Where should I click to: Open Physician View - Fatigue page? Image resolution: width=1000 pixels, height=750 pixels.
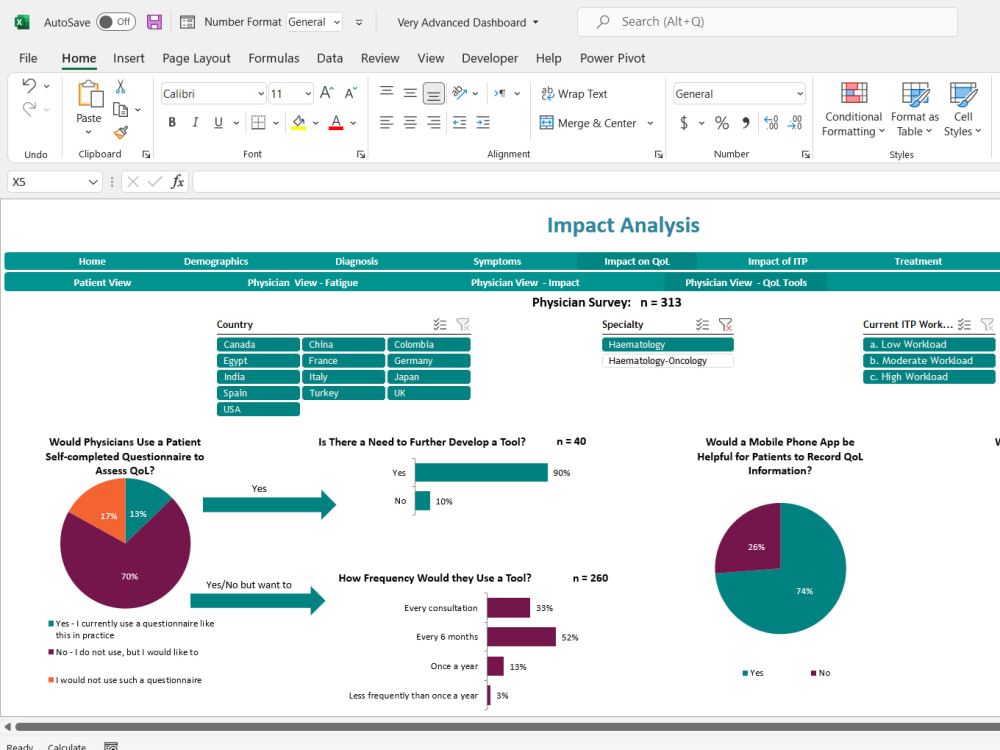(x=302, y=283)
